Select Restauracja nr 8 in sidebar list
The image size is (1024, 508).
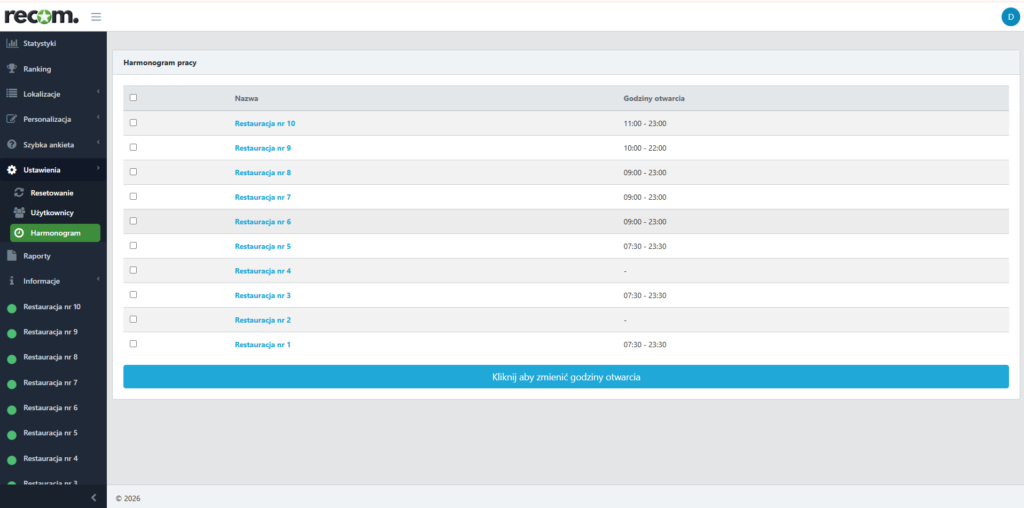point(50,357)
